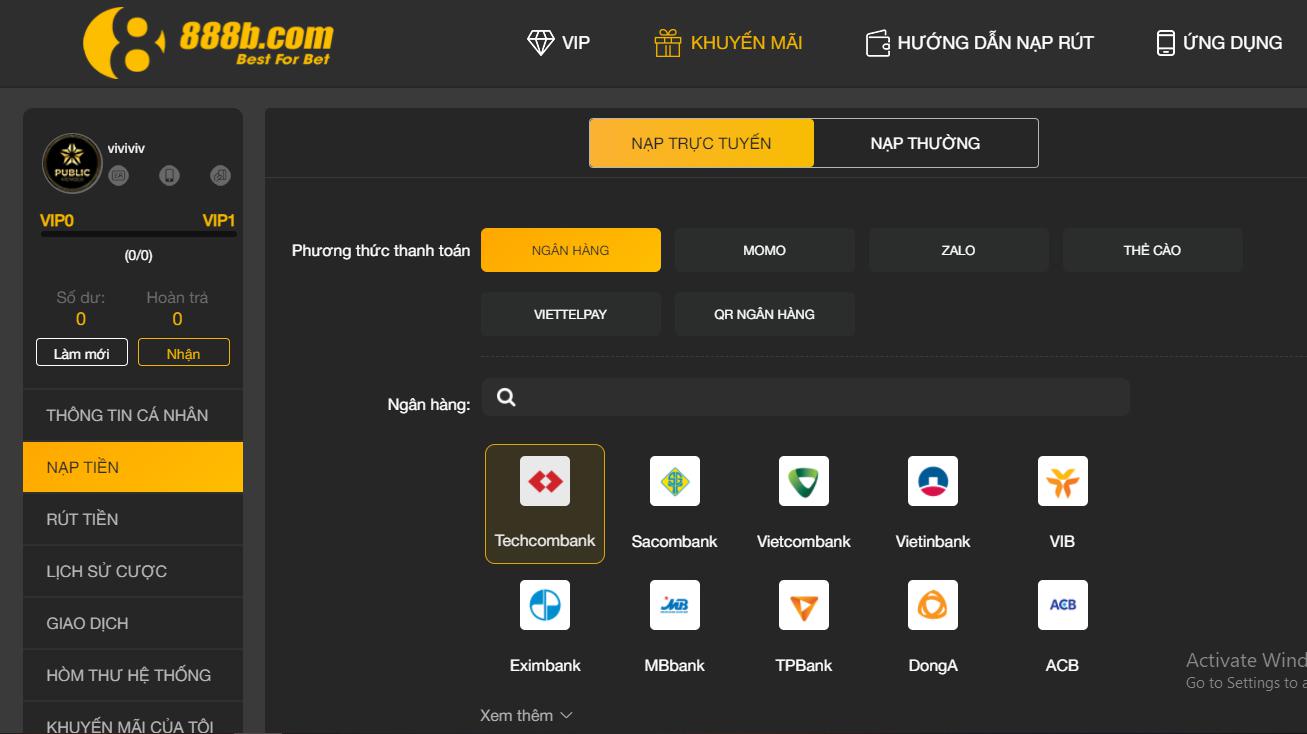
Task: Click the VIP diamond icon
Action: 540,43
